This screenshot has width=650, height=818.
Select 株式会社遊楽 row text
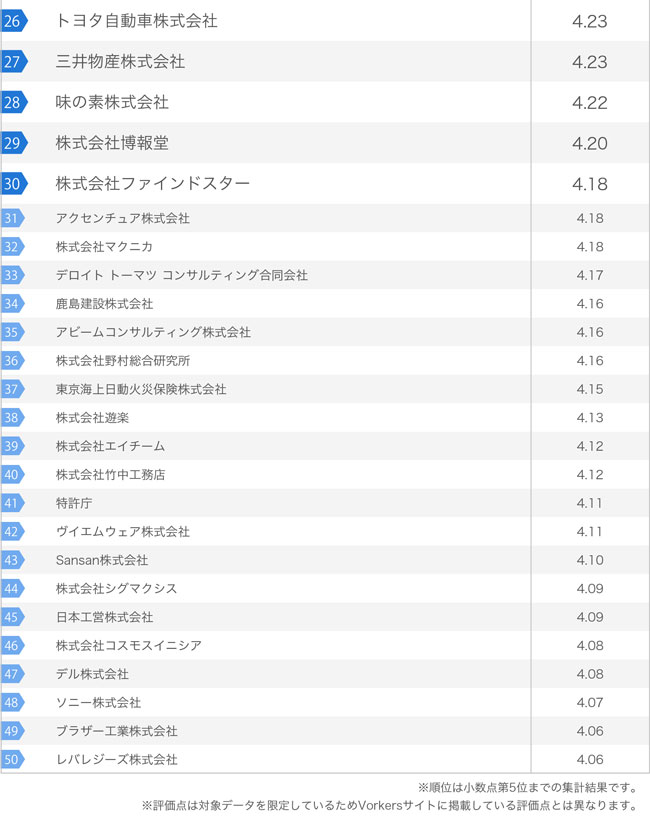click(92, 417)
